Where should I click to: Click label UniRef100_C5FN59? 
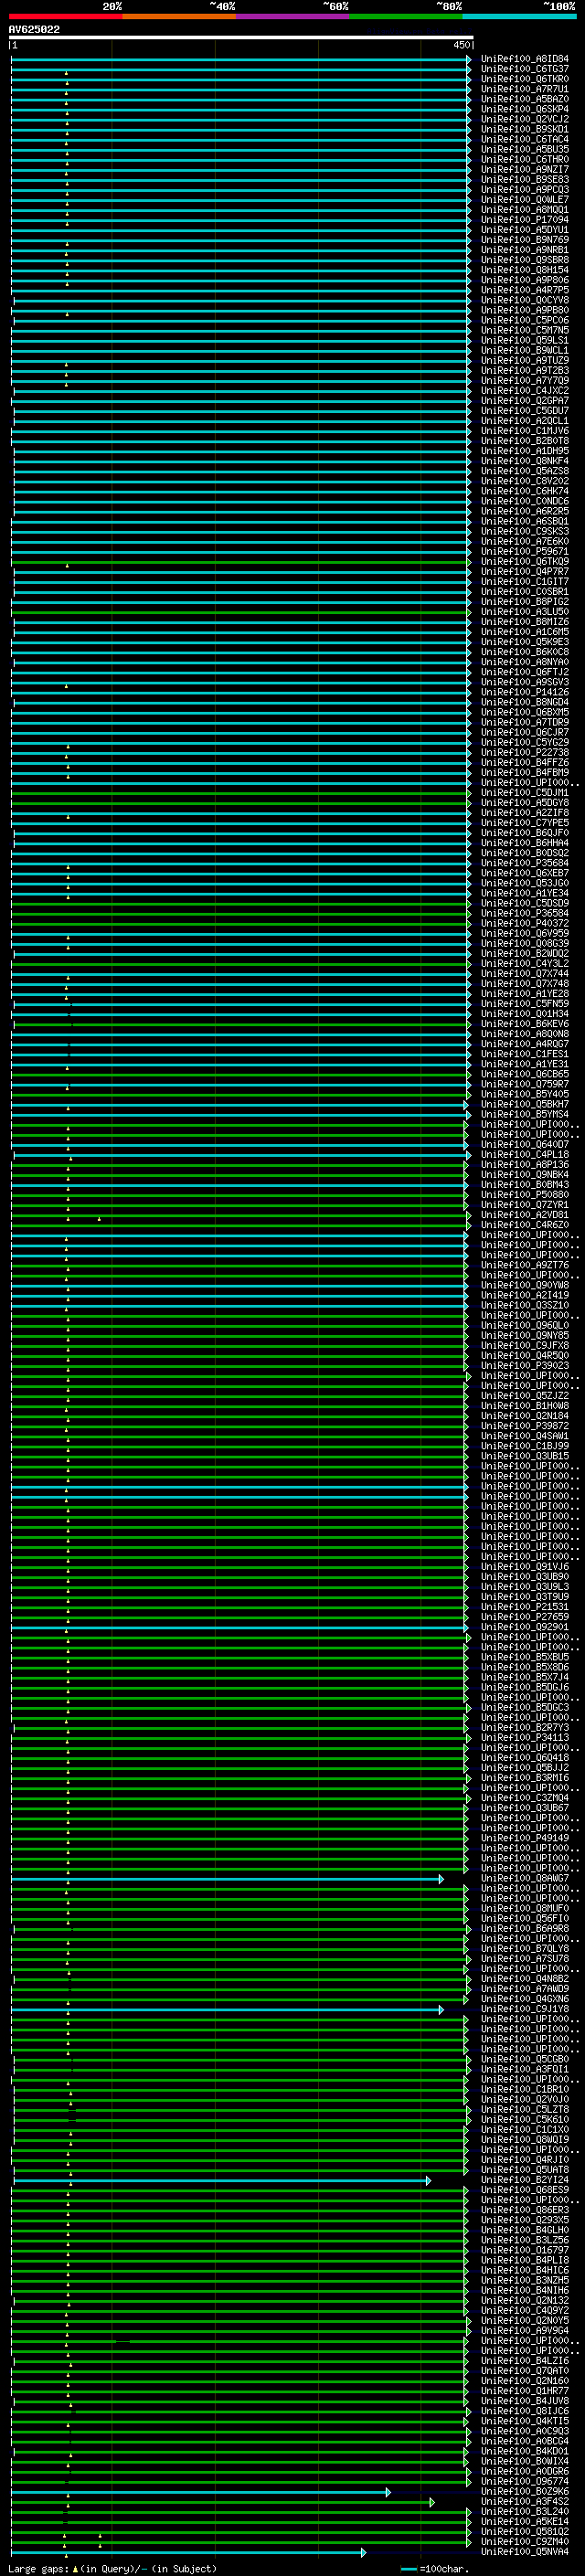click(525, 1004)
